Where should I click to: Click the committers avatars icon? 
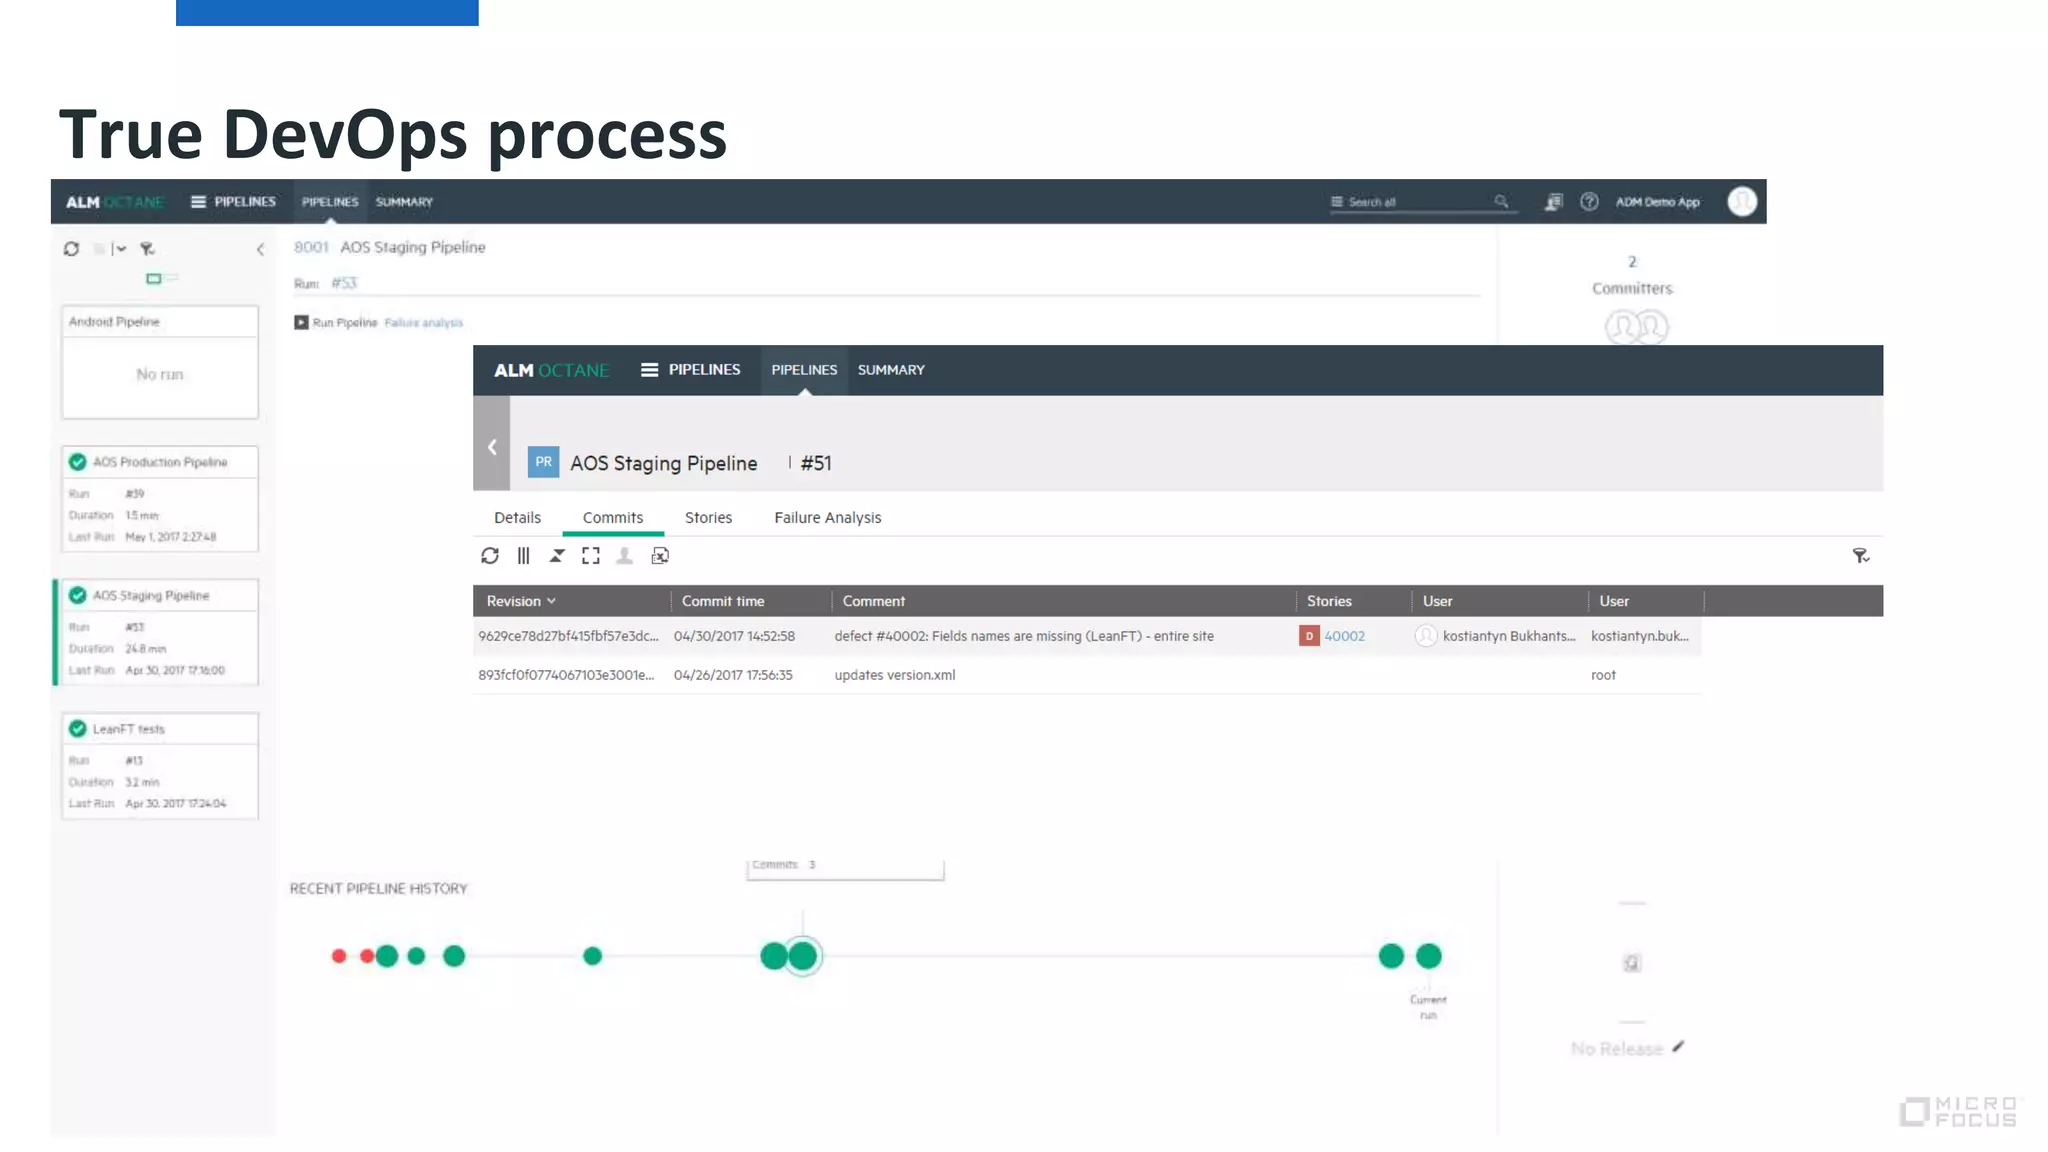pyautogui.click(x=1636, y=327)
